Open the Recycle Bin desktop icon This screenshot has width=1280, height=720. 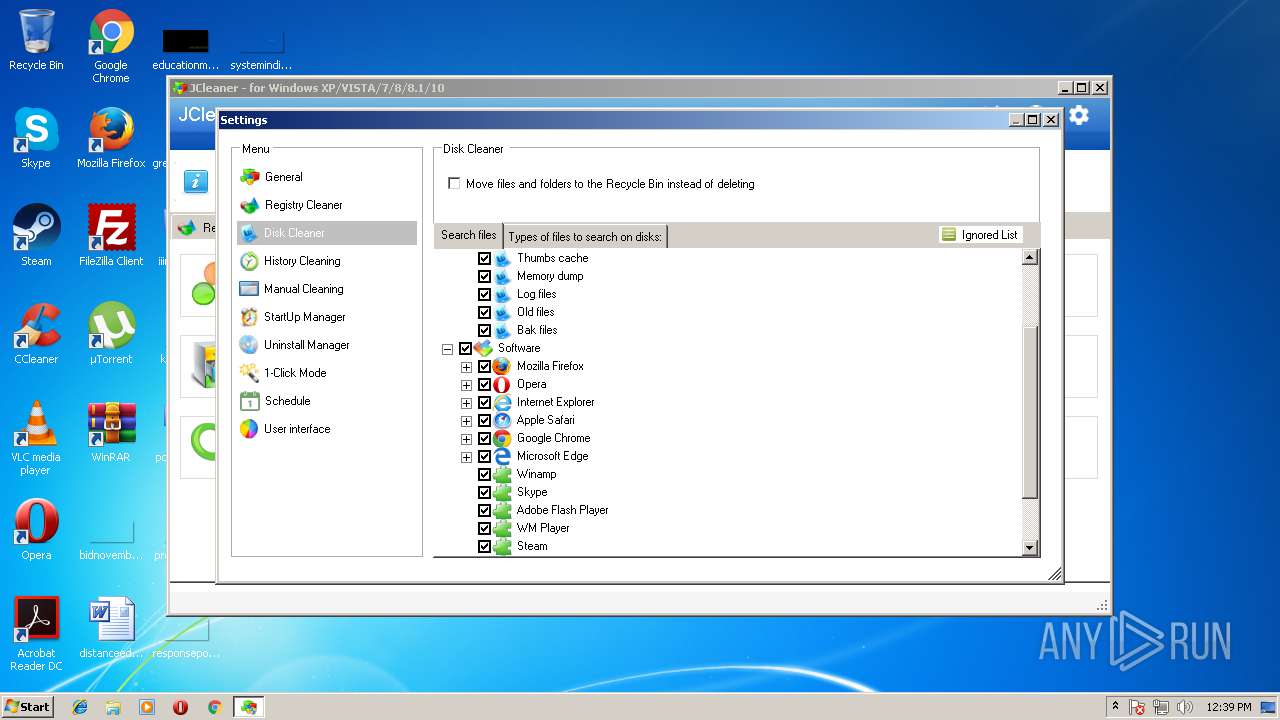pos(36,41)
